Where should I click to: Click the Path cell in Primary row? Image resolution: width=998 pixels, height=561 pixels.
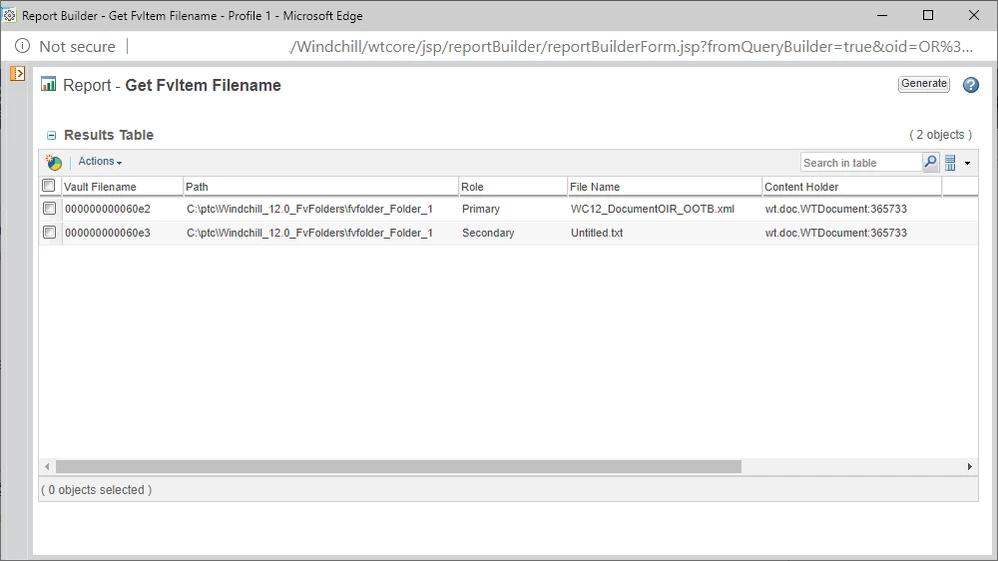[x=309, y=209]
